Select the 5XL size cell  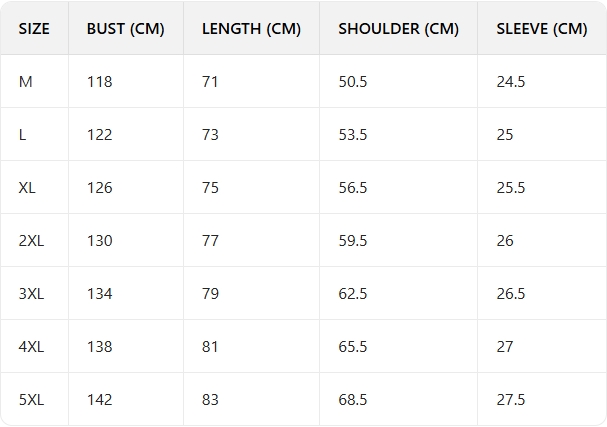click(x=31, y=400)
